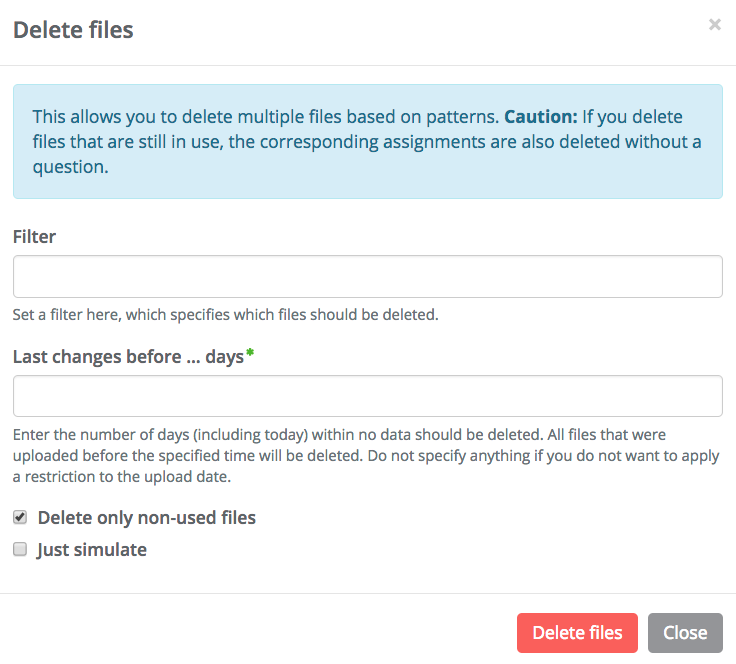Close the dialog with the X icon
This screenshot has height=664, width=736.
tap(714, 25)
